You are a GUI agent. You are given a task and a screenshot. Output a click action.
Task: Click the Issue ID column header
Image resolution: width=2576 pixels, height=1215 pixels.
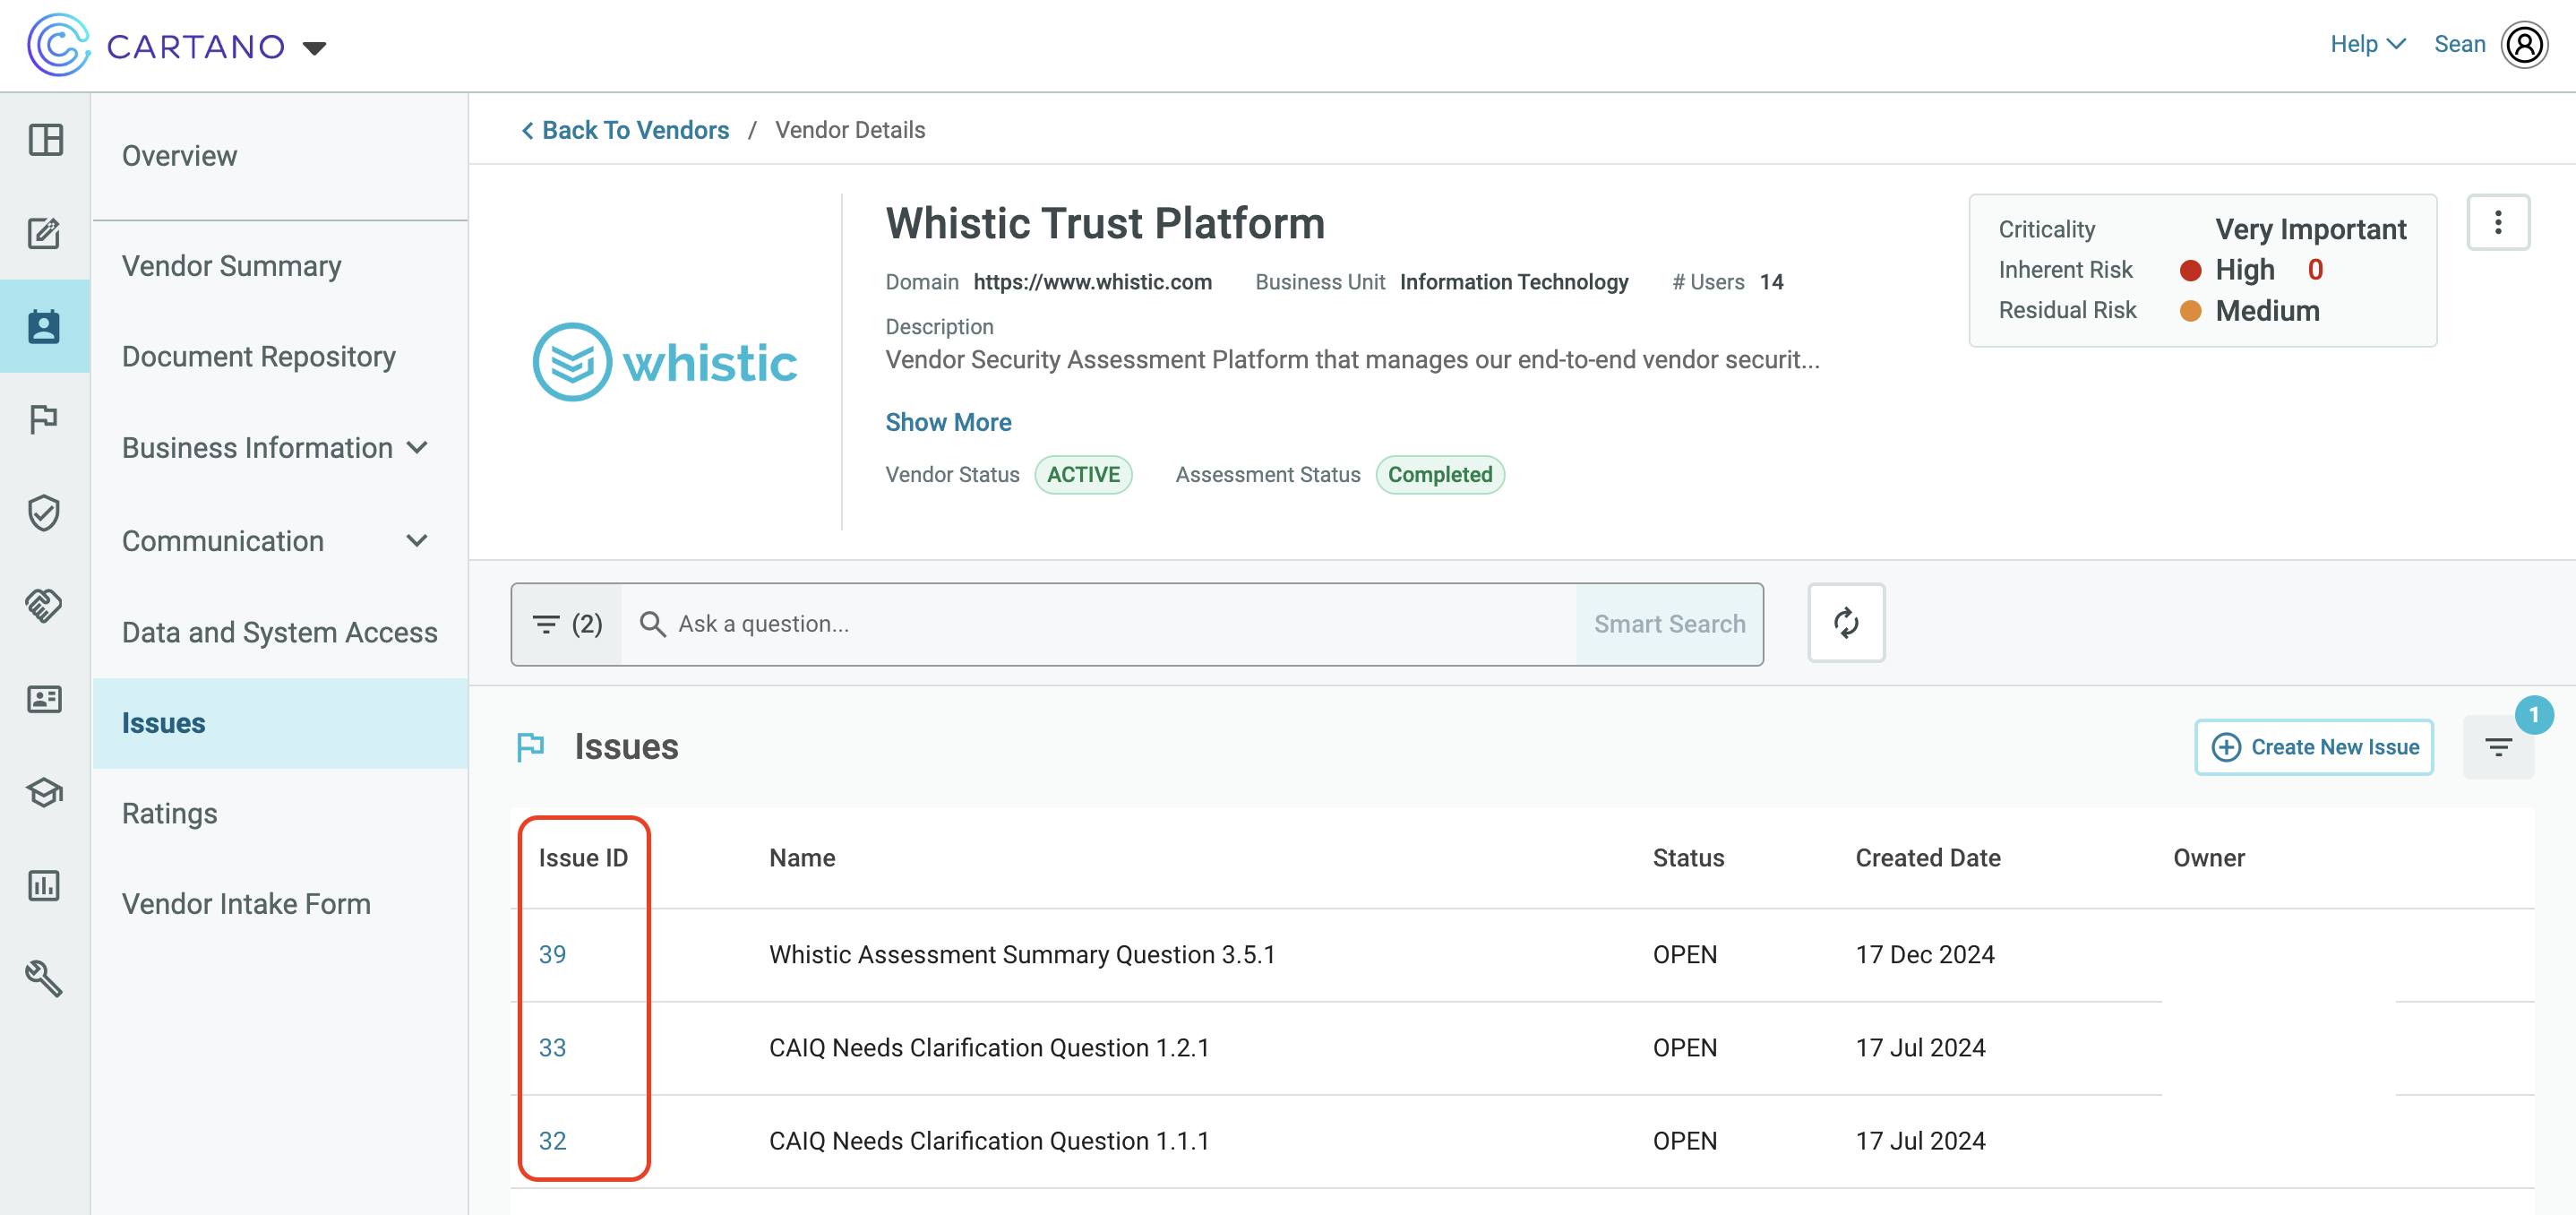[583, 858]
